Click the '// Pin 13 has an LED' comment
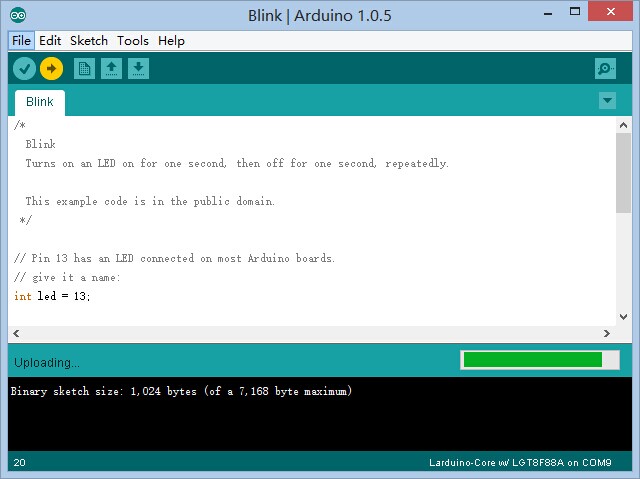This screenshot has height=479, width=640. (174, 258)
